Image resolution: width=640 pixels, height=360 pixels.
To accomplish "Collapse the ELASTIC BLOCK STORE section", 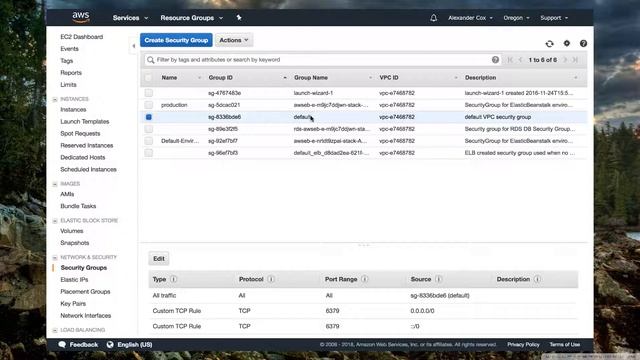I will [55, 221].
